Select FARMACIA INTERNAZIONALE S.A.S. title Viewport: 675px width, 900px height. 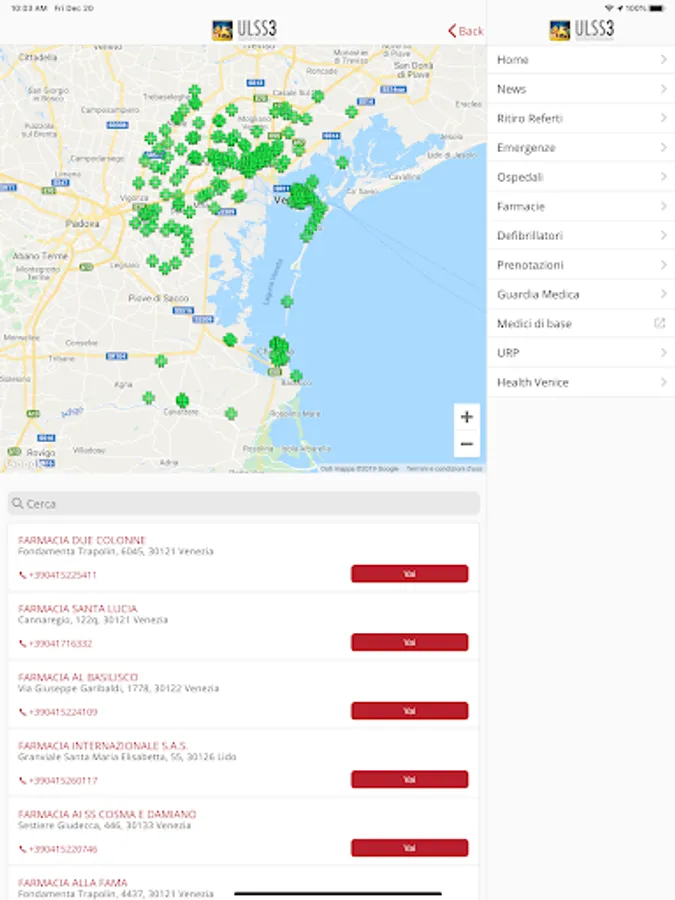coord(103,746)
